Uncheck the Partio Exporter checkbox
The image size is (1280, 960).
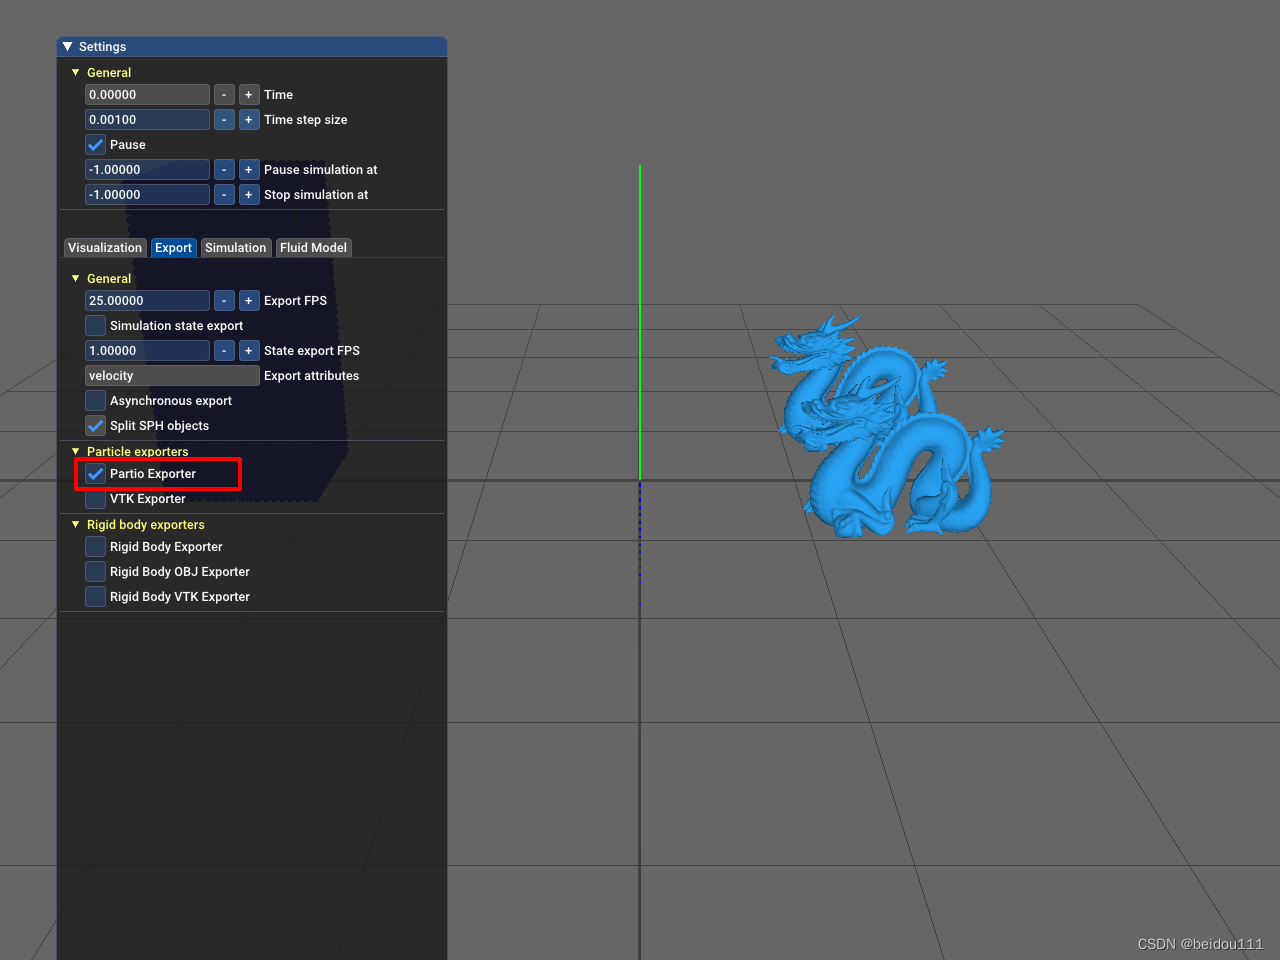click(x=95, y=474)
